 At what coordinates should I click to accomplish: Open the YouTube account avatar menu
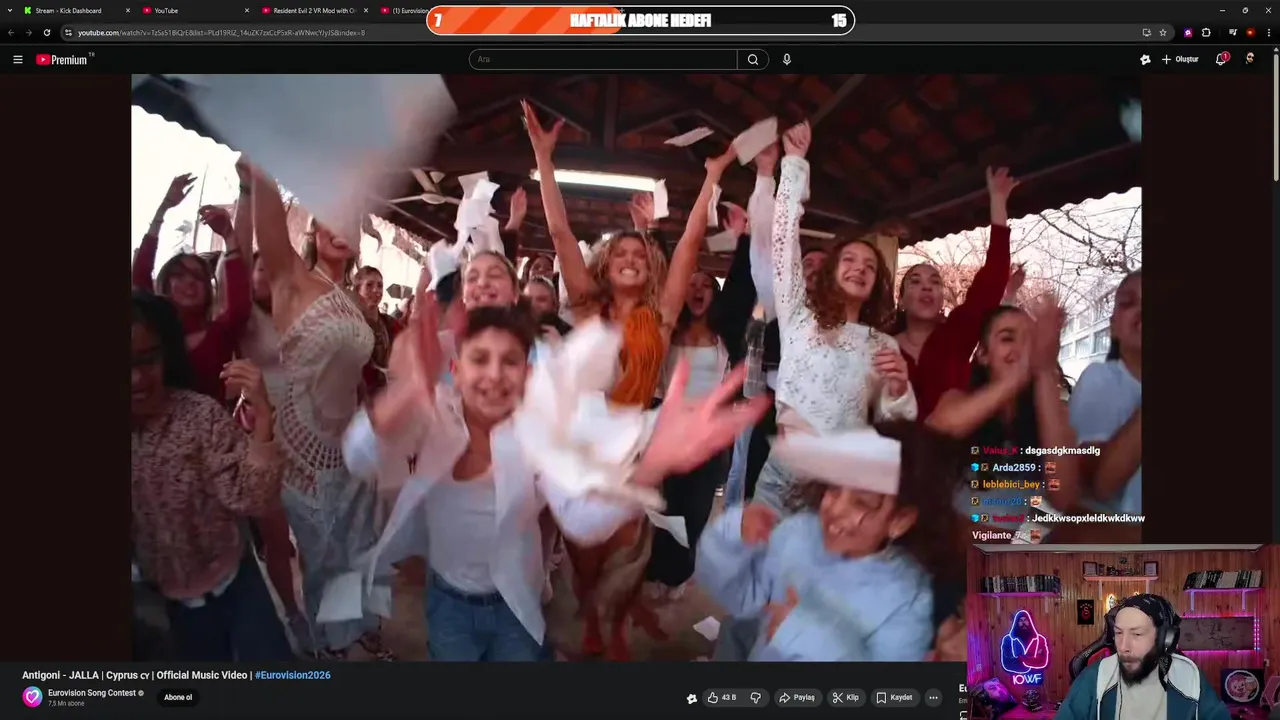coord(1250,59)
